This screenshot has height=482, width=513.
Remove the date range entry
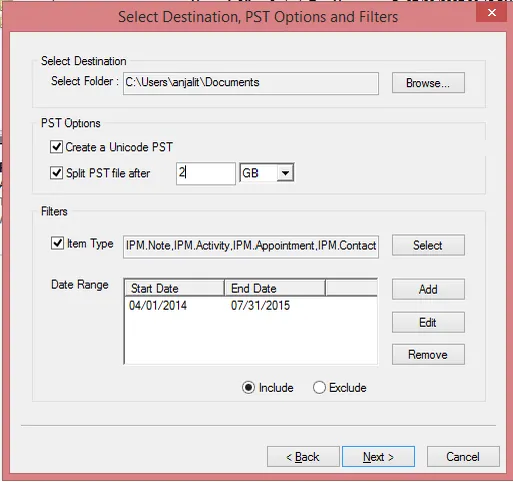point(428,354)
